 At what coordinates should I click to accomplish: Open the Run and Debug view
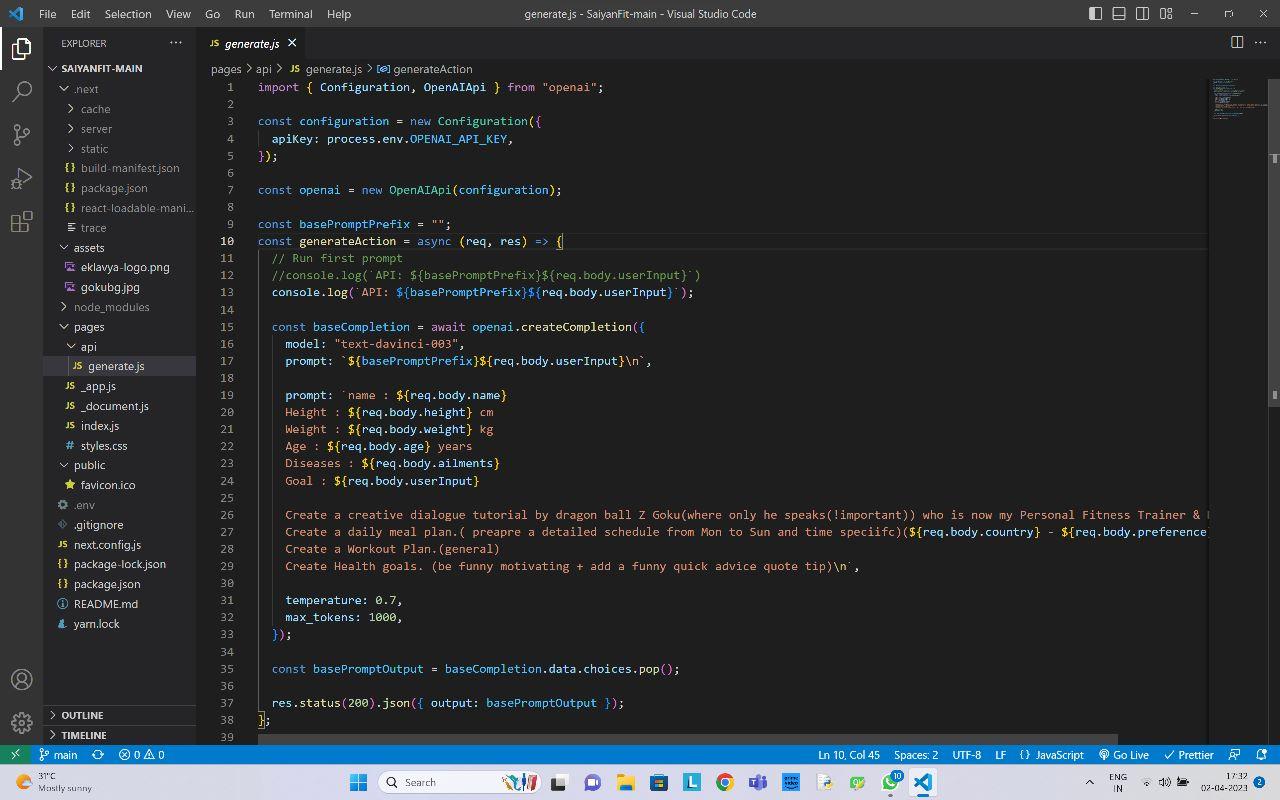coord(22,179)
